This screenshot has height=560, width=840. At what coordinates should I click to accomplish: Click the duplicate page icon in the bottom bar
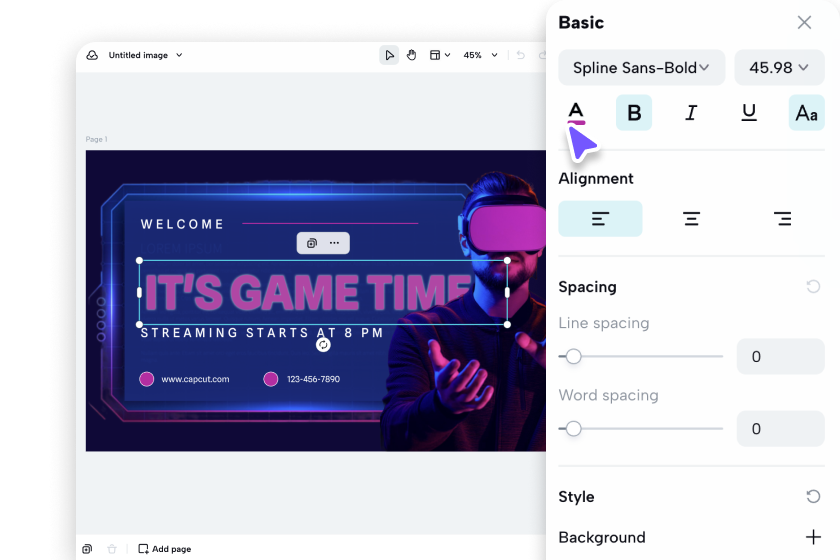(x=87, y=549)
